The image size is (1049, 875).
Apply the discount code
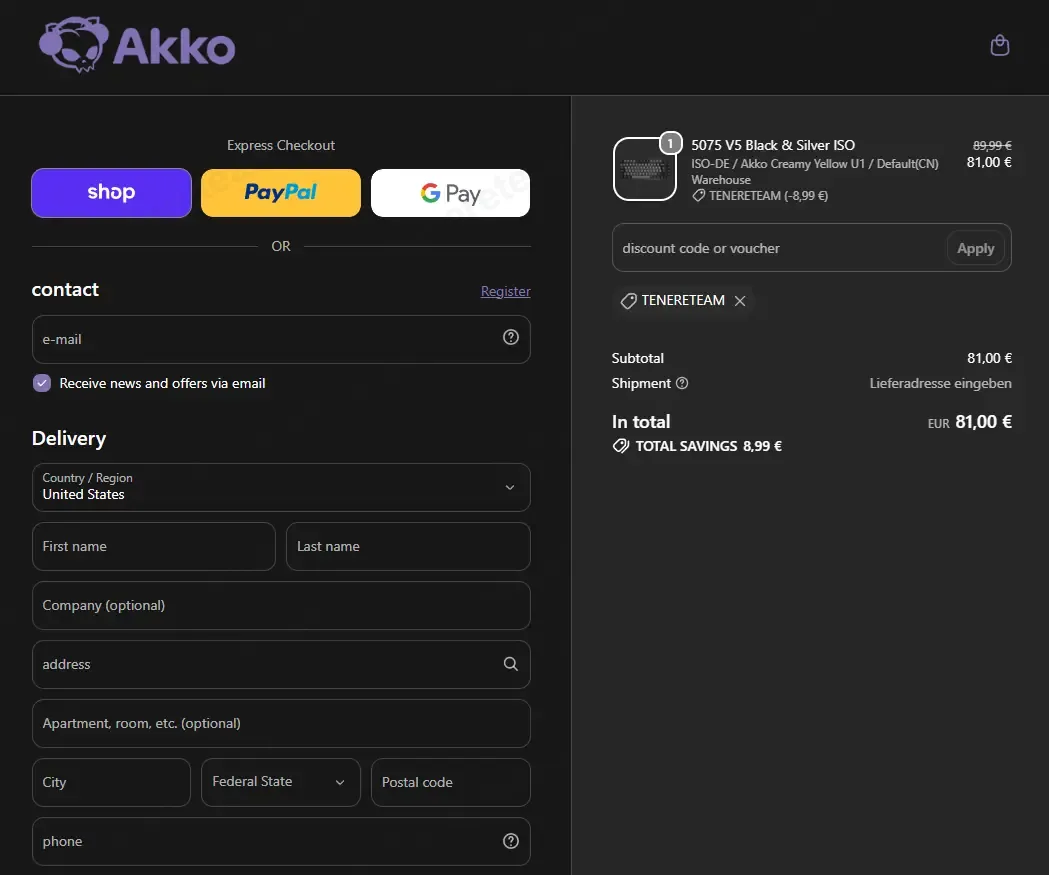click(x=975, y=248)
